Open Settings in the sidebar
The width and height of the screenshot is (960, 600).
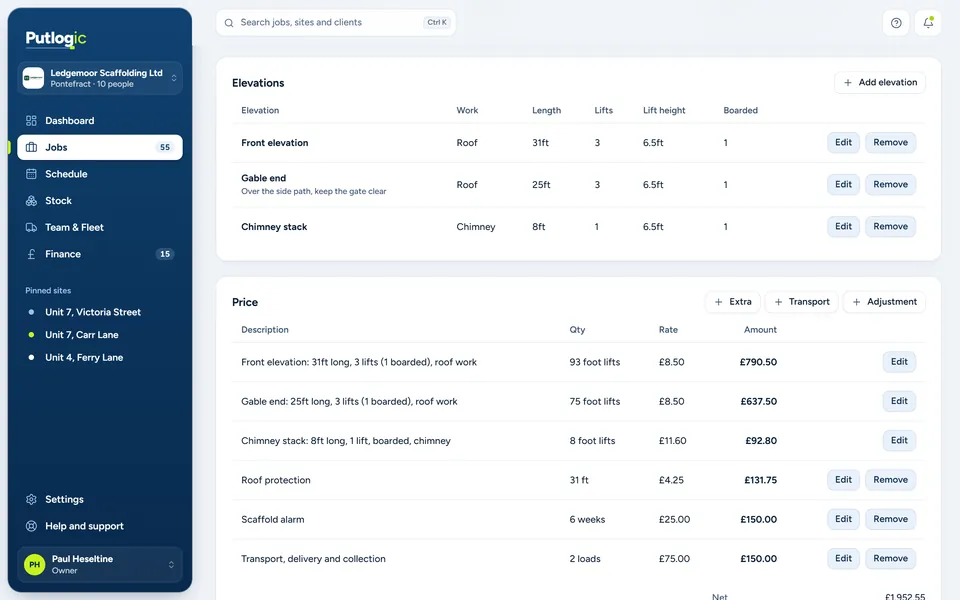pos(100,500)
